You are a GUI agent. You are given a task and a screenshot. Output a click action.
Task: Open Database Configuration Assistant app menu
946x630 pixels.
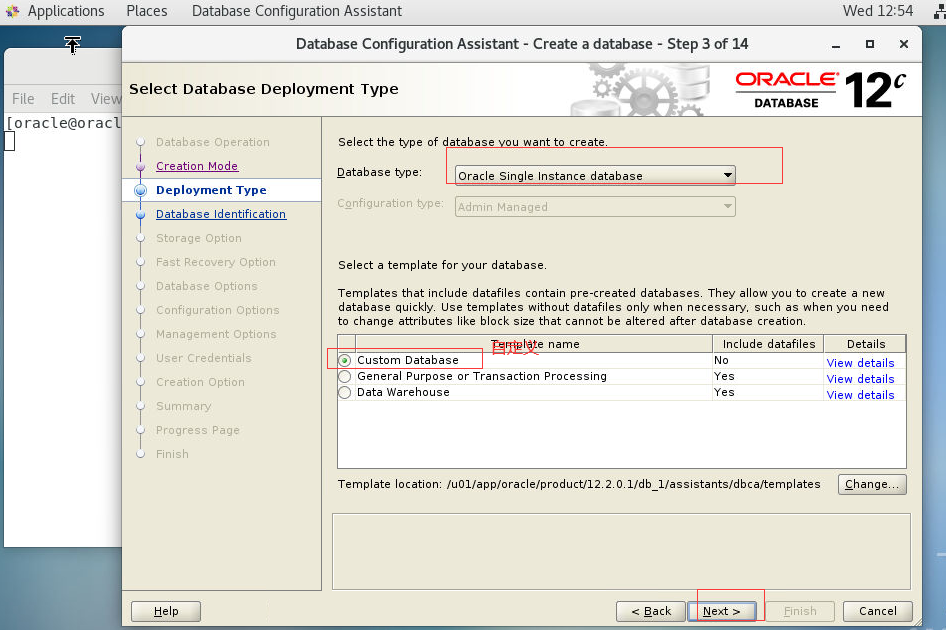point(297,11)
